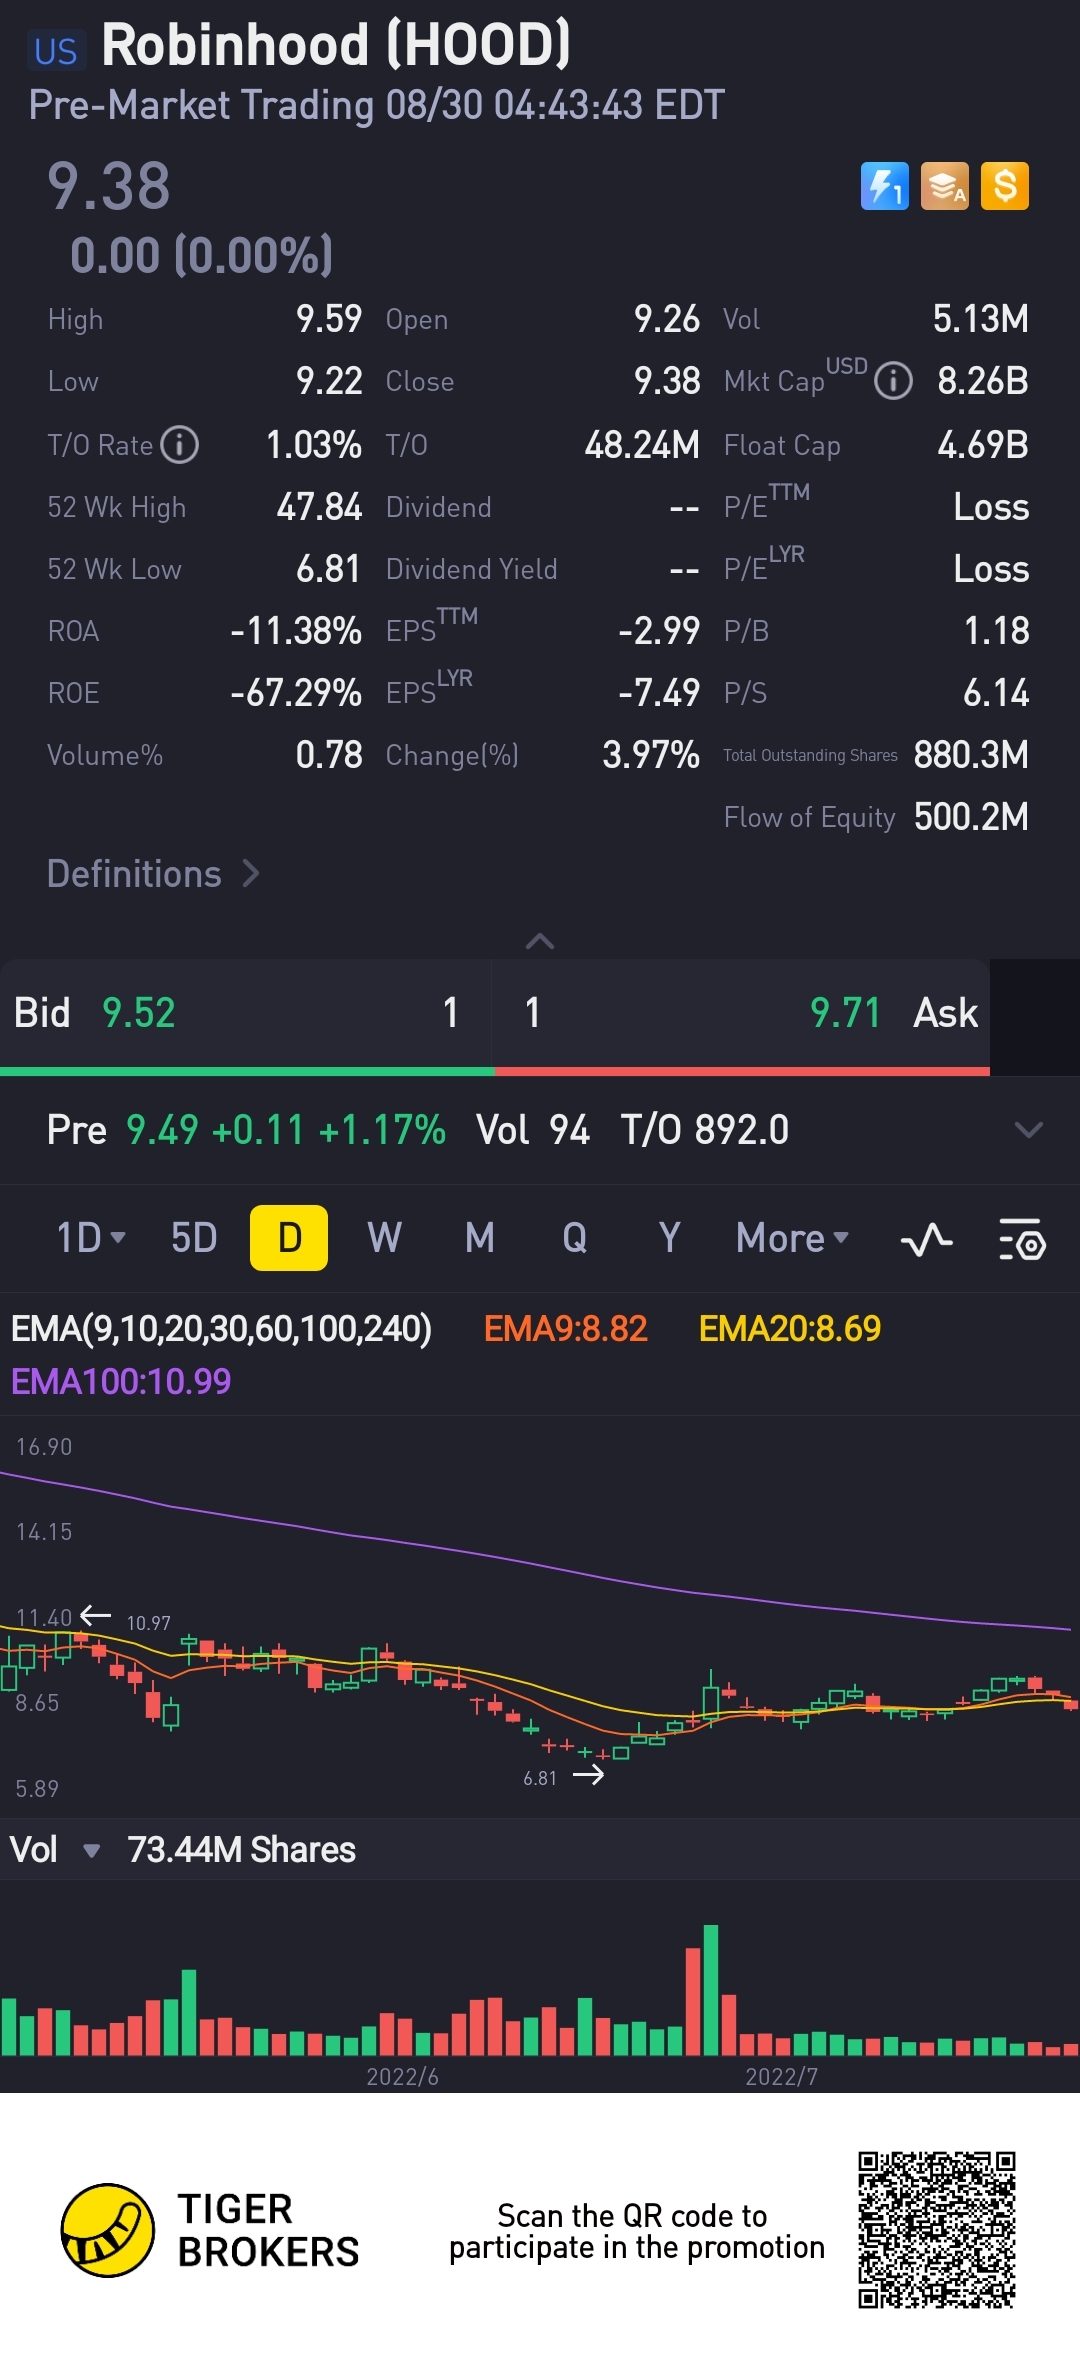Screen dimensions: 1080x2369
Task: Open the chart settings icon
Action: [x=1022, y=1240]
